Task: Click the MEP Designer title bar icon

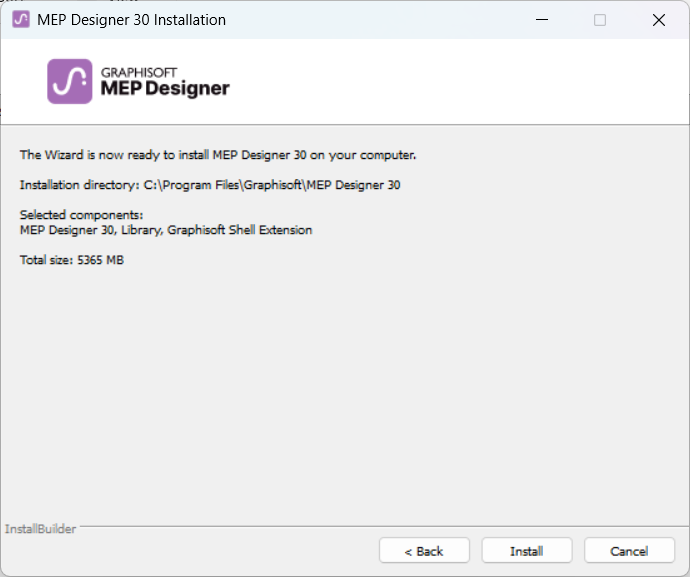Action: (21, 20)
